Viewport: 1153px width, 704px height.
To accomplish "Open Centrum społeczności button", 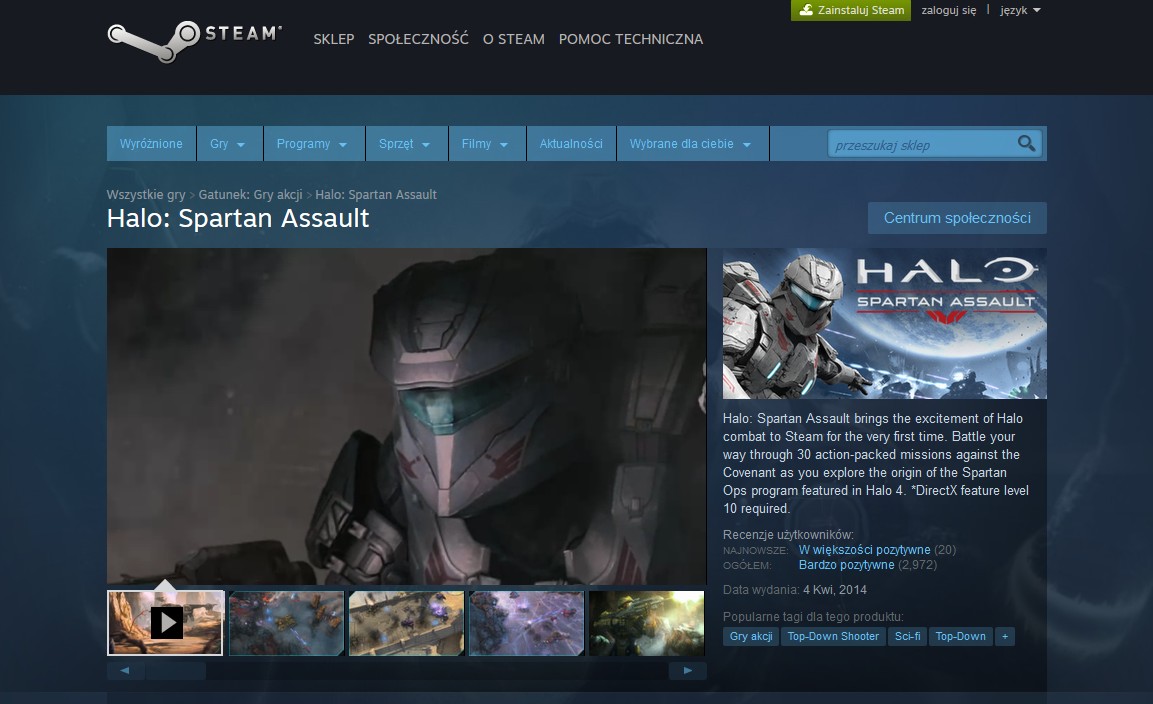I will tap(957, 218).
